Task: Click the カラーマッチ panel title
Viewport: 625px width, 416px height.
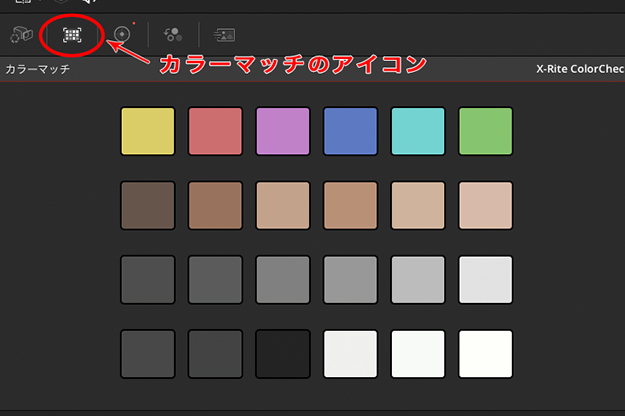Action: coord(37,70)
